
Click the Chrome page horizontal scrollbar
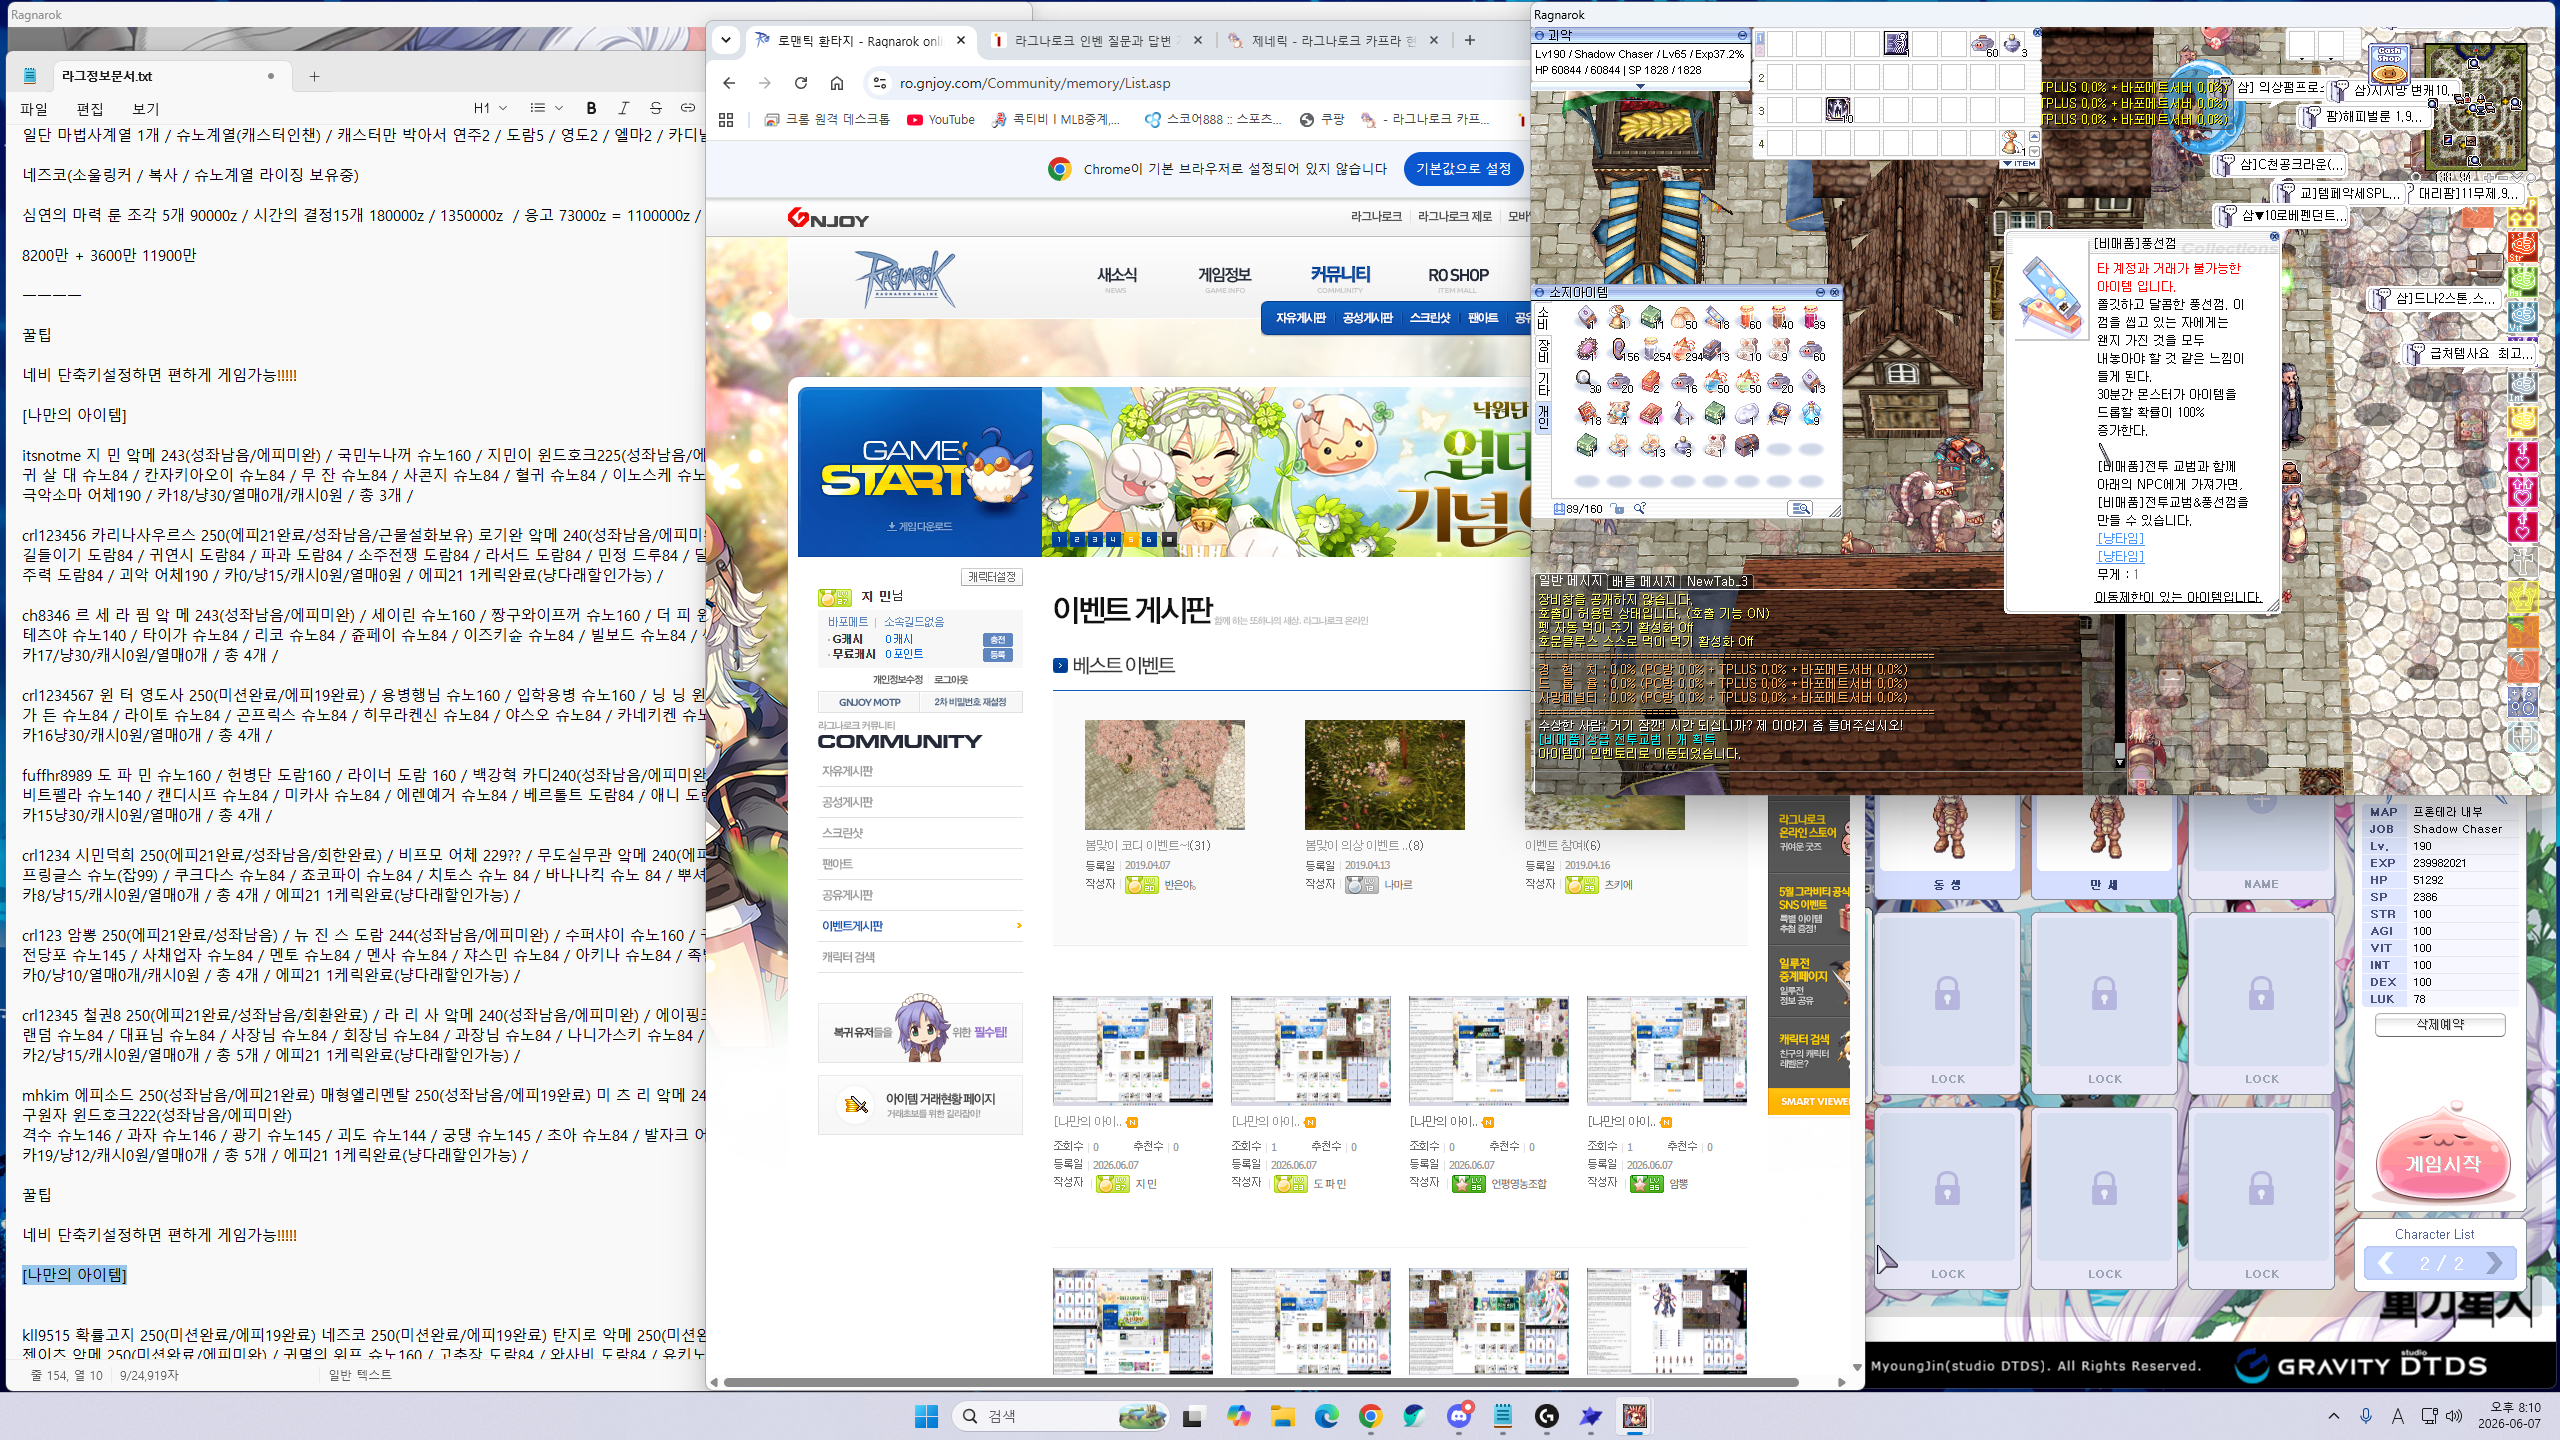1262,1382
